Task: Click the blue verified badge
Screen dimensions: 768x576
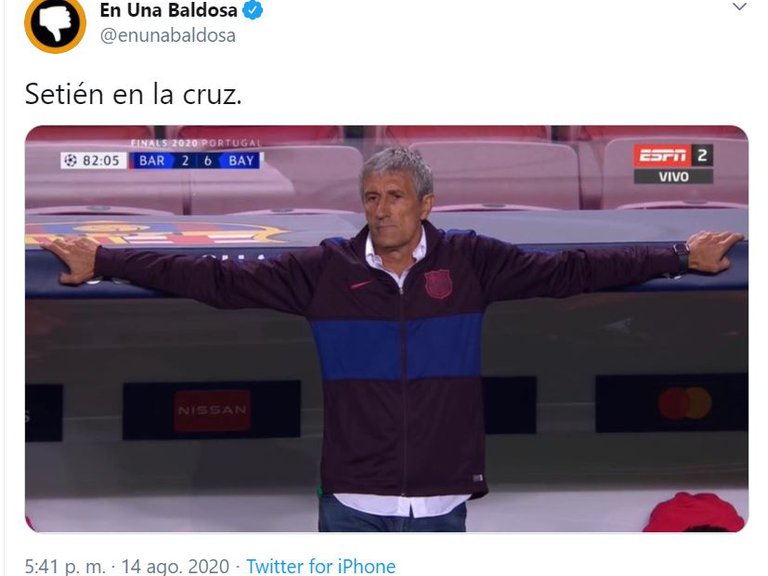Action: click(x=253, y=10)
